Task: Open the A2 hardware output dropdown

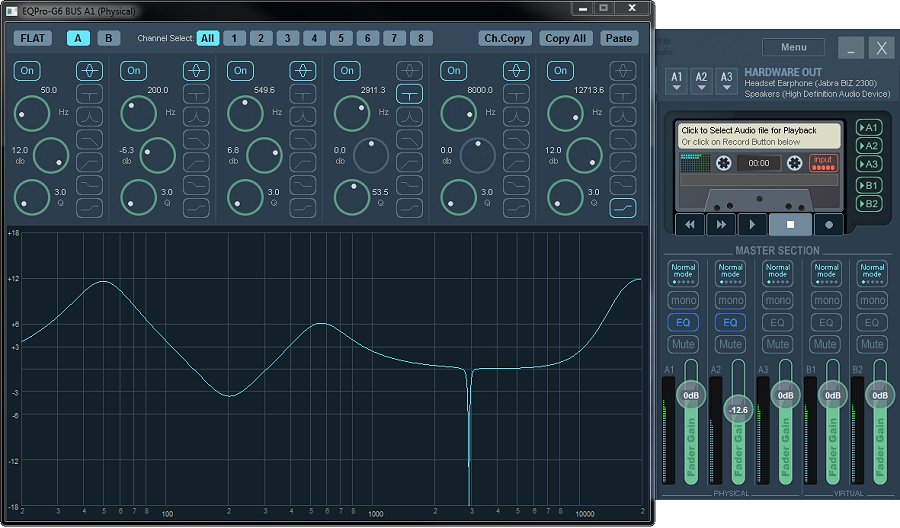Action: point(702,81)
